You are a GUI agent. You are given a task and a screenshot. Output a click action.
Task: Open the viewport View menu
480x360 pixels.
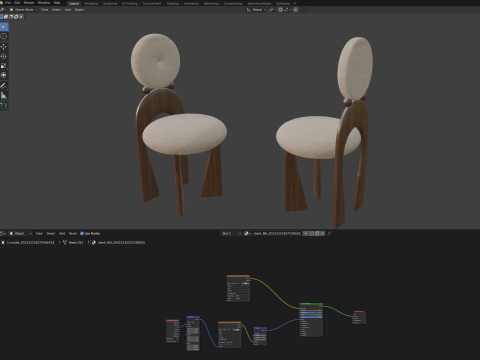pyautogui.click(x=44, y=10)
